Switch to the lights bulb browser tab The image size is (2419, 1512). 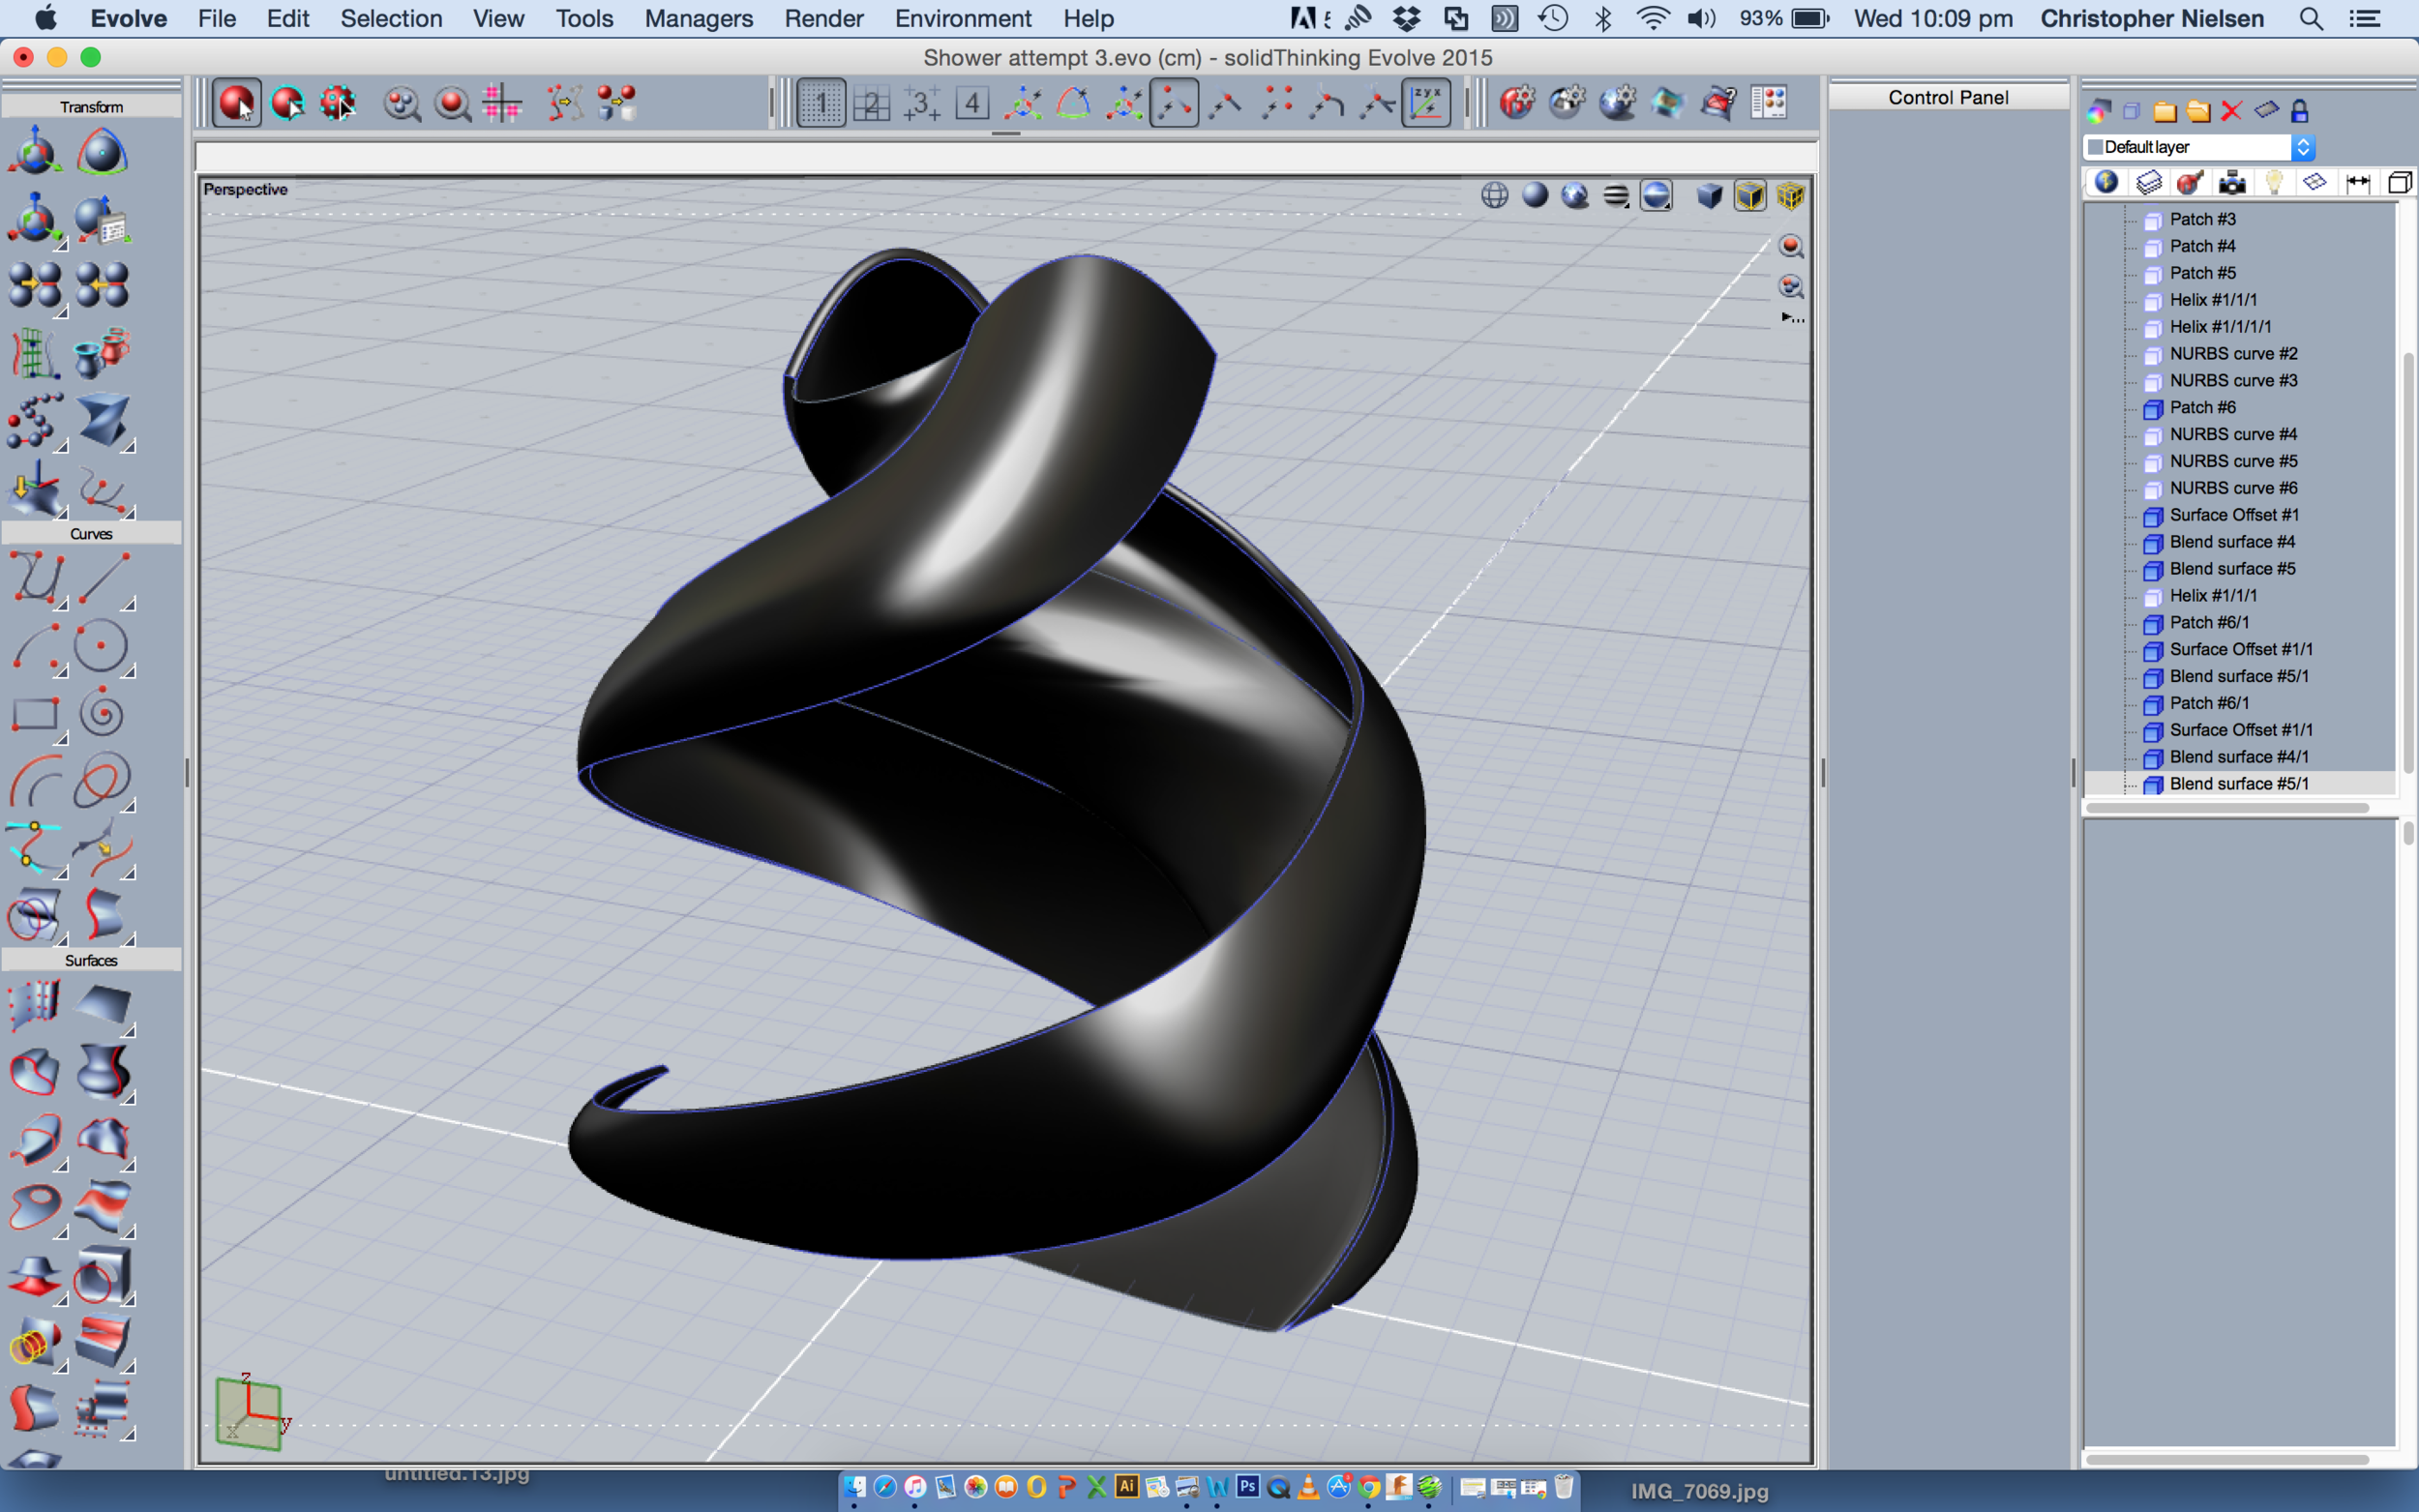click(2273, 182)
